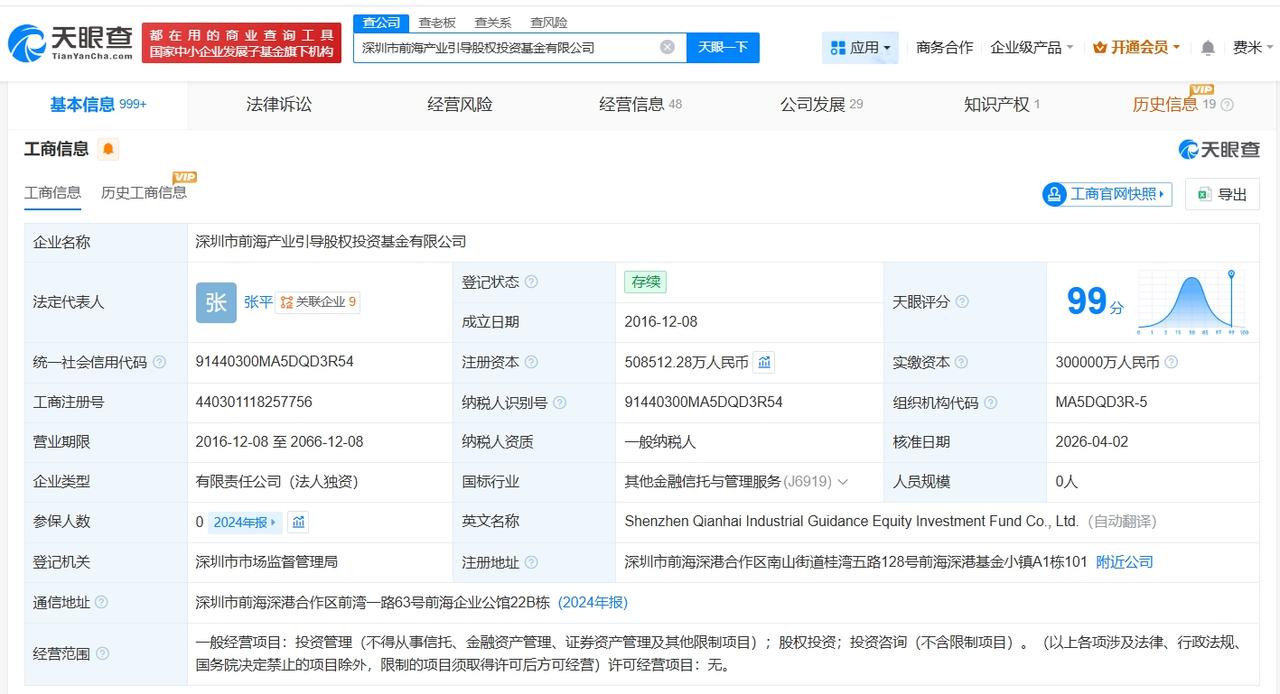Viewport: 1280px width, 694px height.
Task: Click the registration number 440301118257756
Action: (x=254, y=402)
